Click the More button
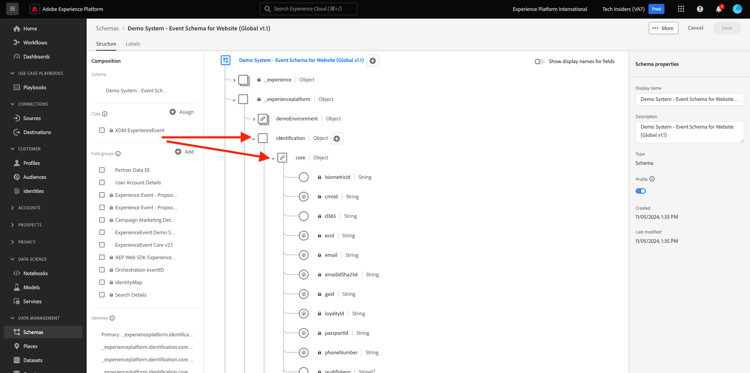Screen dimensions: 750x373 tap(663, 28)
